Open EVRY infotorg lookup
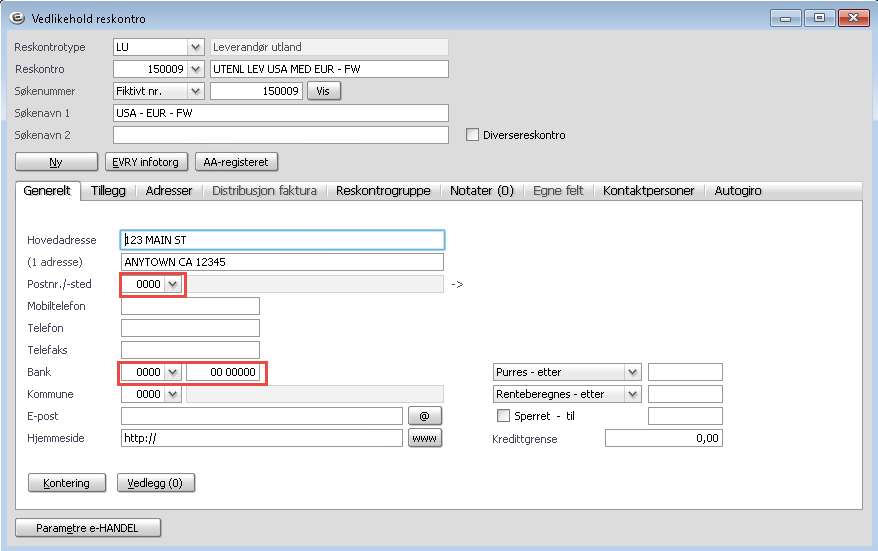The width and height of the screenshot is (878, 551). pyautogui.click(x=146, y=162)
